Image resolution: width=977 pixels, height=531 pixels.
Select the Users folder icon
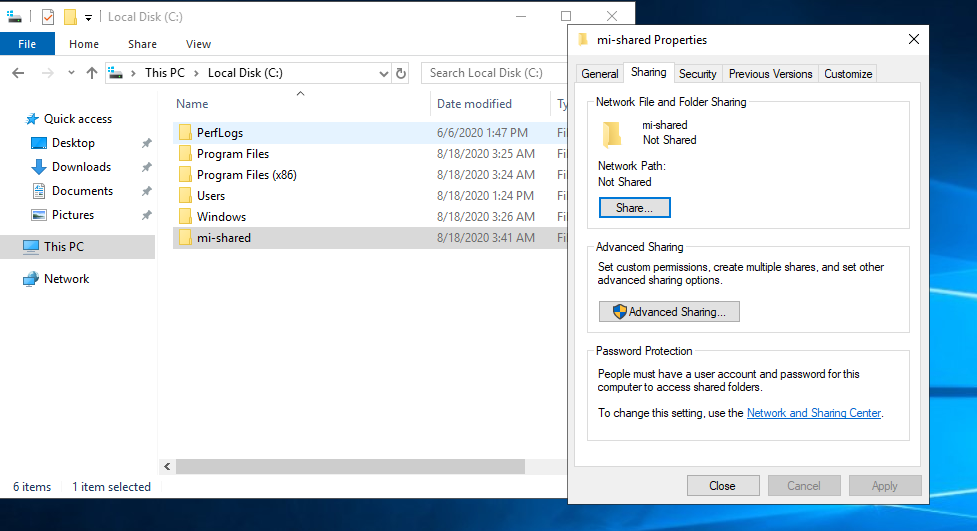(185, 196)
